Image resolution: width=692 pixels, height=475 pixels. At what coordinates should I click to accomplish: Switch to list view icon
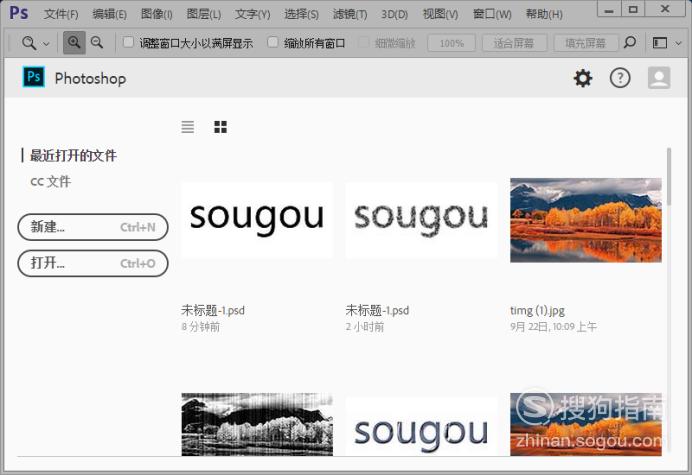188,127
